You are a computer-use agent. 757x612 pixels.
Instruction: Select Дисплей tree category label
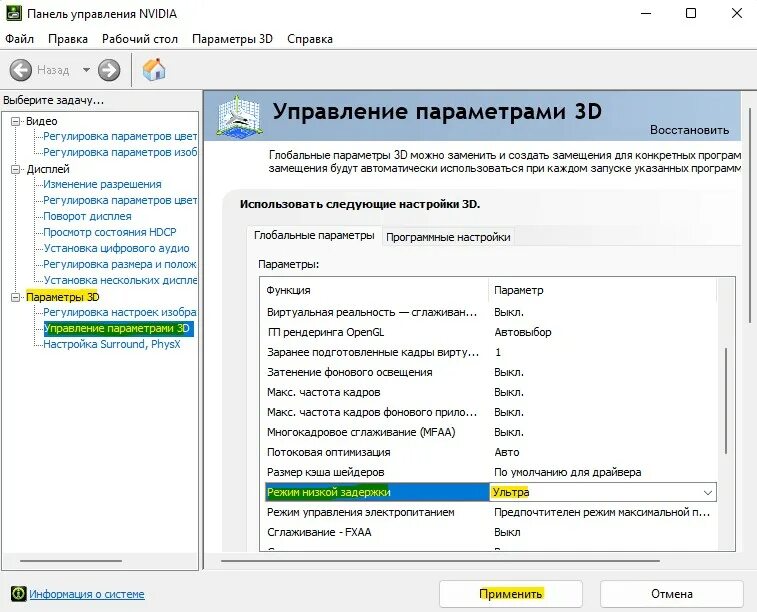(x=48, y=169)
